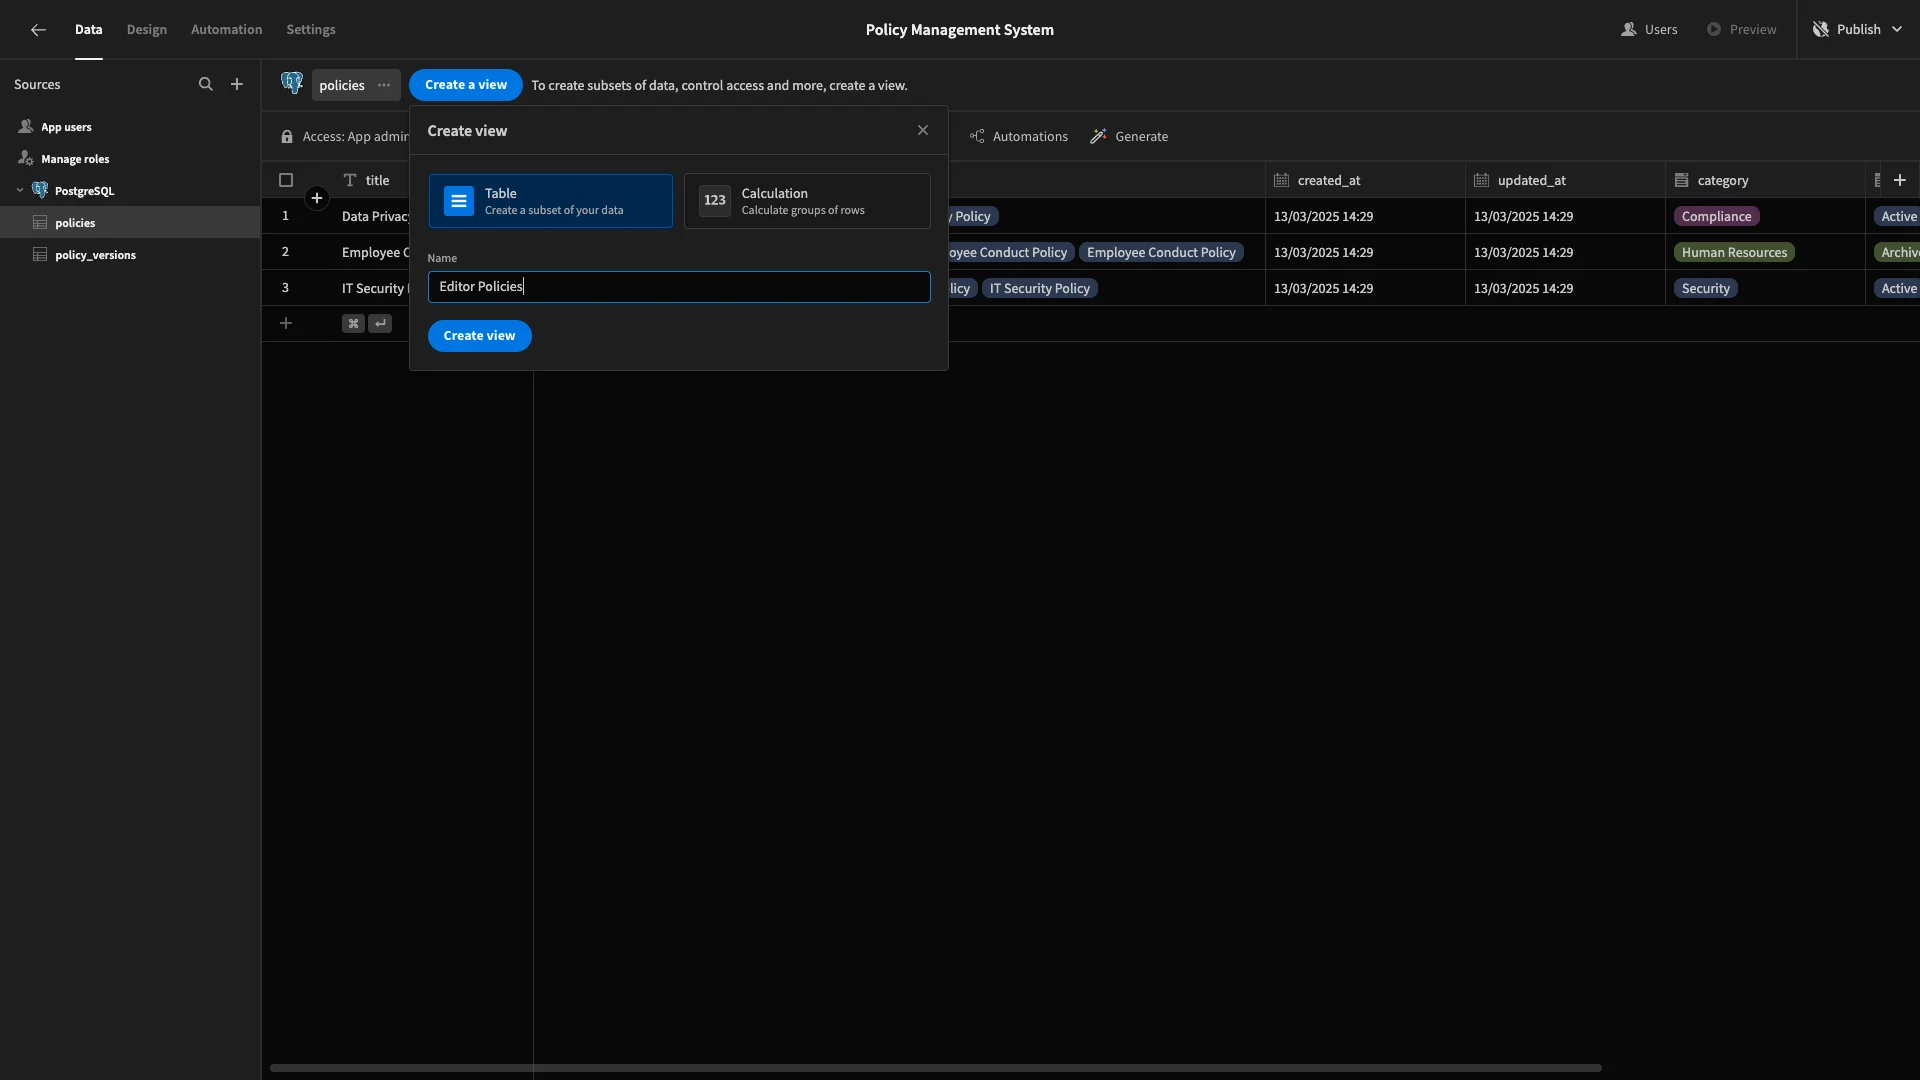This screenshot has height=1080, width=1920.
Task: Open the policies tab options menu
Action: pyautogui.click(x=384, y=85)
